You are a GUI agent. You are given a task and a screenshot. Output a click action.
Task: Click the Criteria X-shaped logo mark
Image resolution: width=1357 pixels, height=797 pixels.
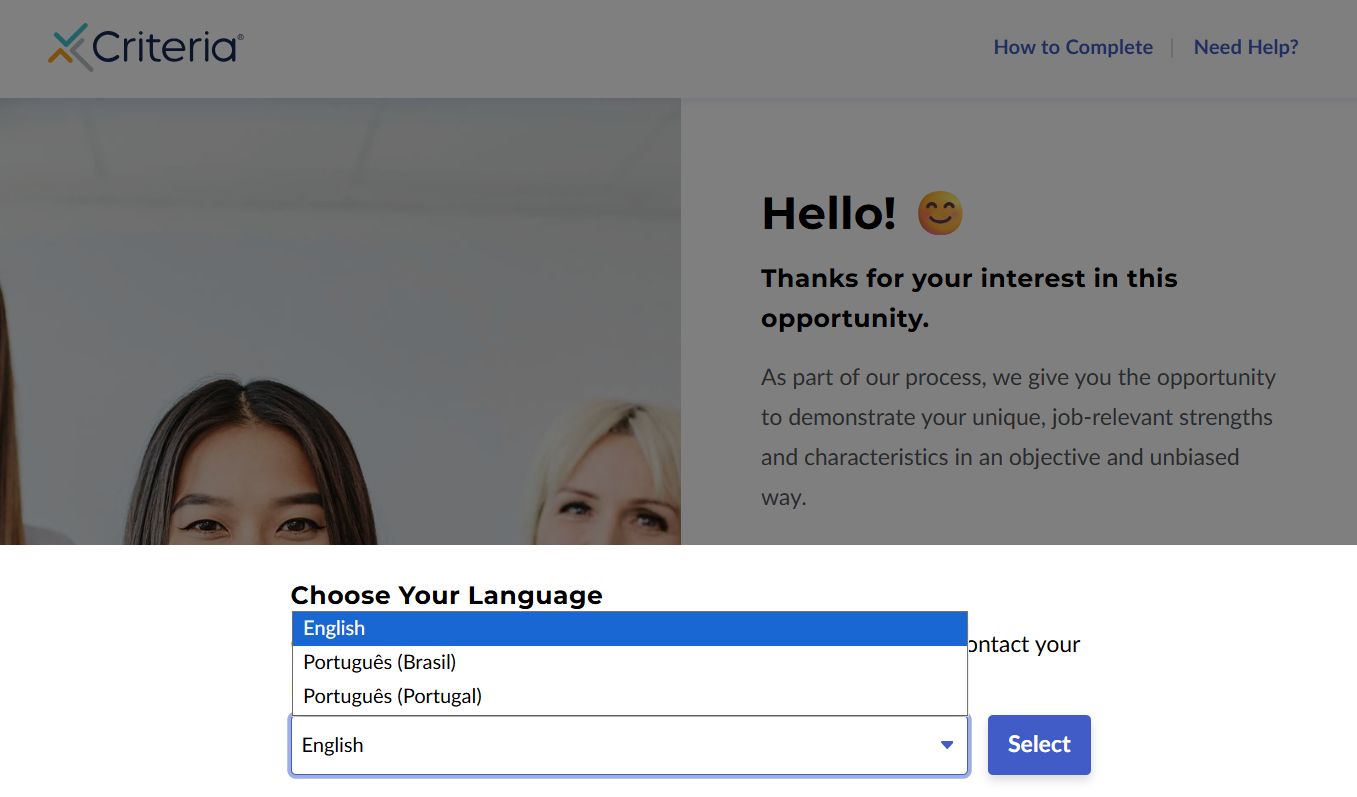click(x=70, y=47)
